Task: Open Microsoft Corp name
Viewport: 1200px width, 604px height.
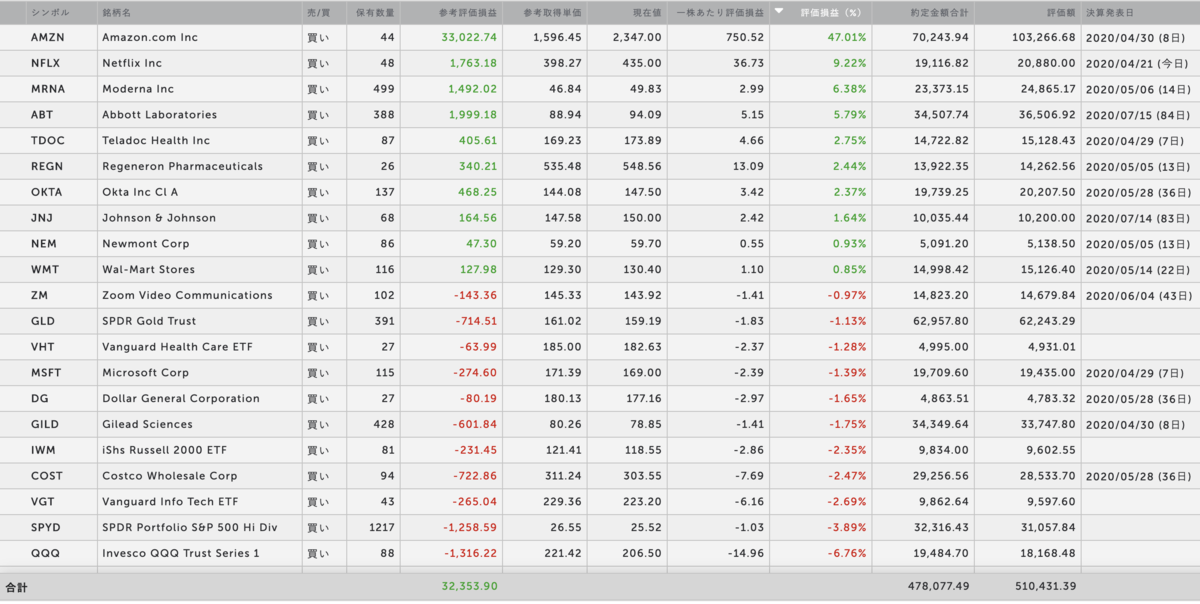Action: [x=145, y=373]
